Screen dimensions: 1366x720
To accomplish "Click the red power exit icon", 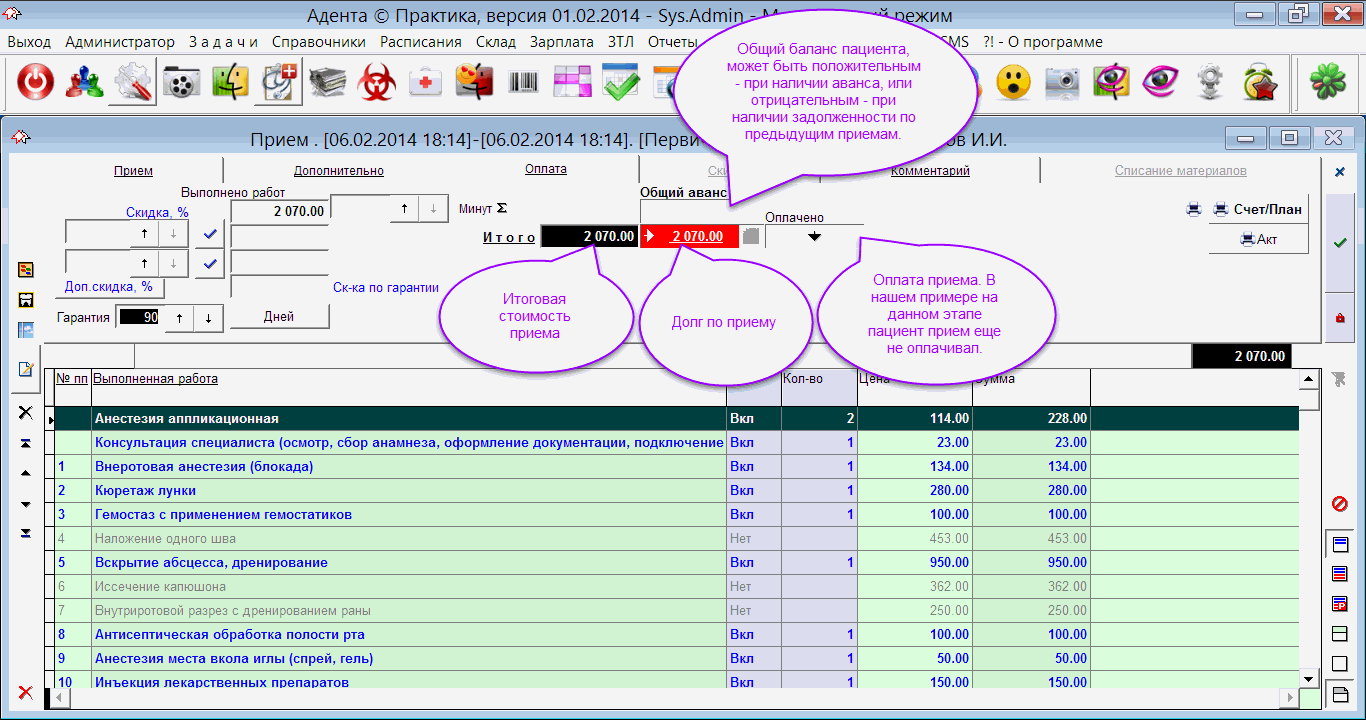I will tap(35, 83).
